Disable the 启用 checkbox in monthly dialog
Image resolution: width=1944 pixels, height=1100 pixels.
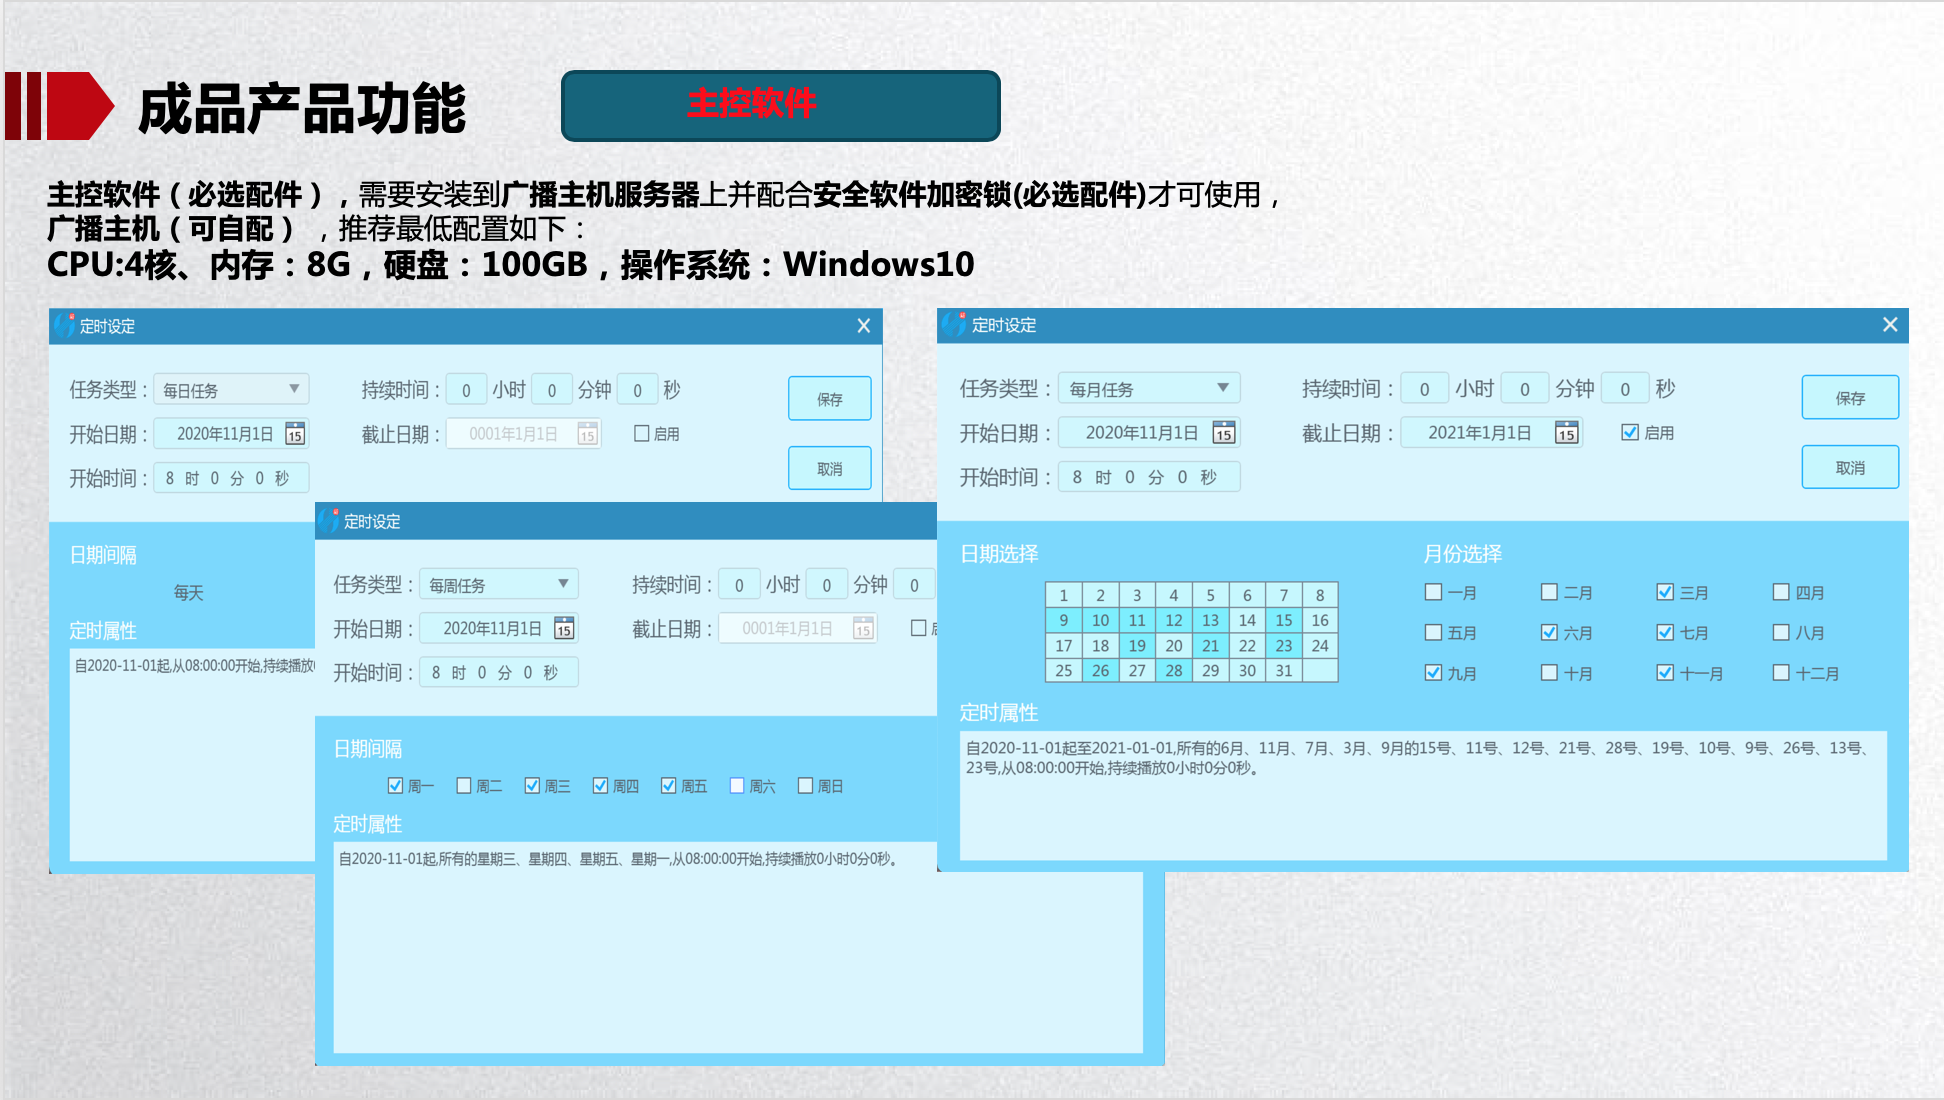pos(1630,433)
